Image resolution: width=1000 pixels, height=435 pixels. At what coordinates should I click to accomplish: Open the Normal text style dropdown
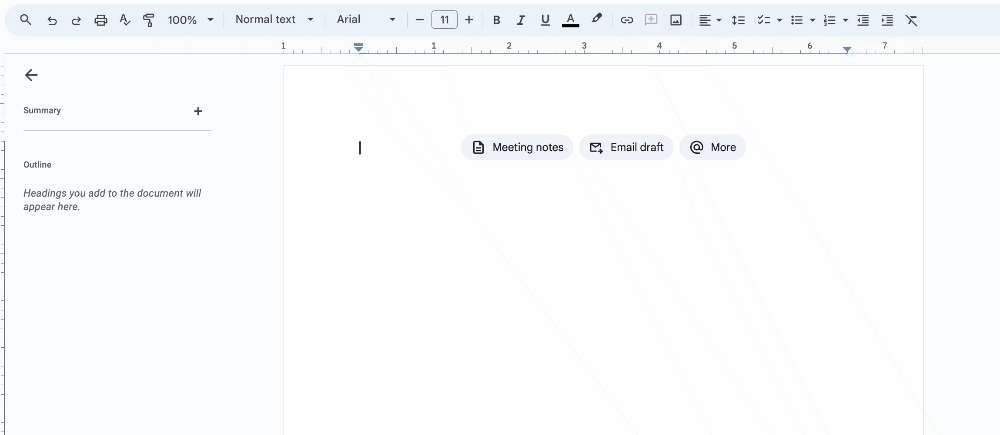274,20
